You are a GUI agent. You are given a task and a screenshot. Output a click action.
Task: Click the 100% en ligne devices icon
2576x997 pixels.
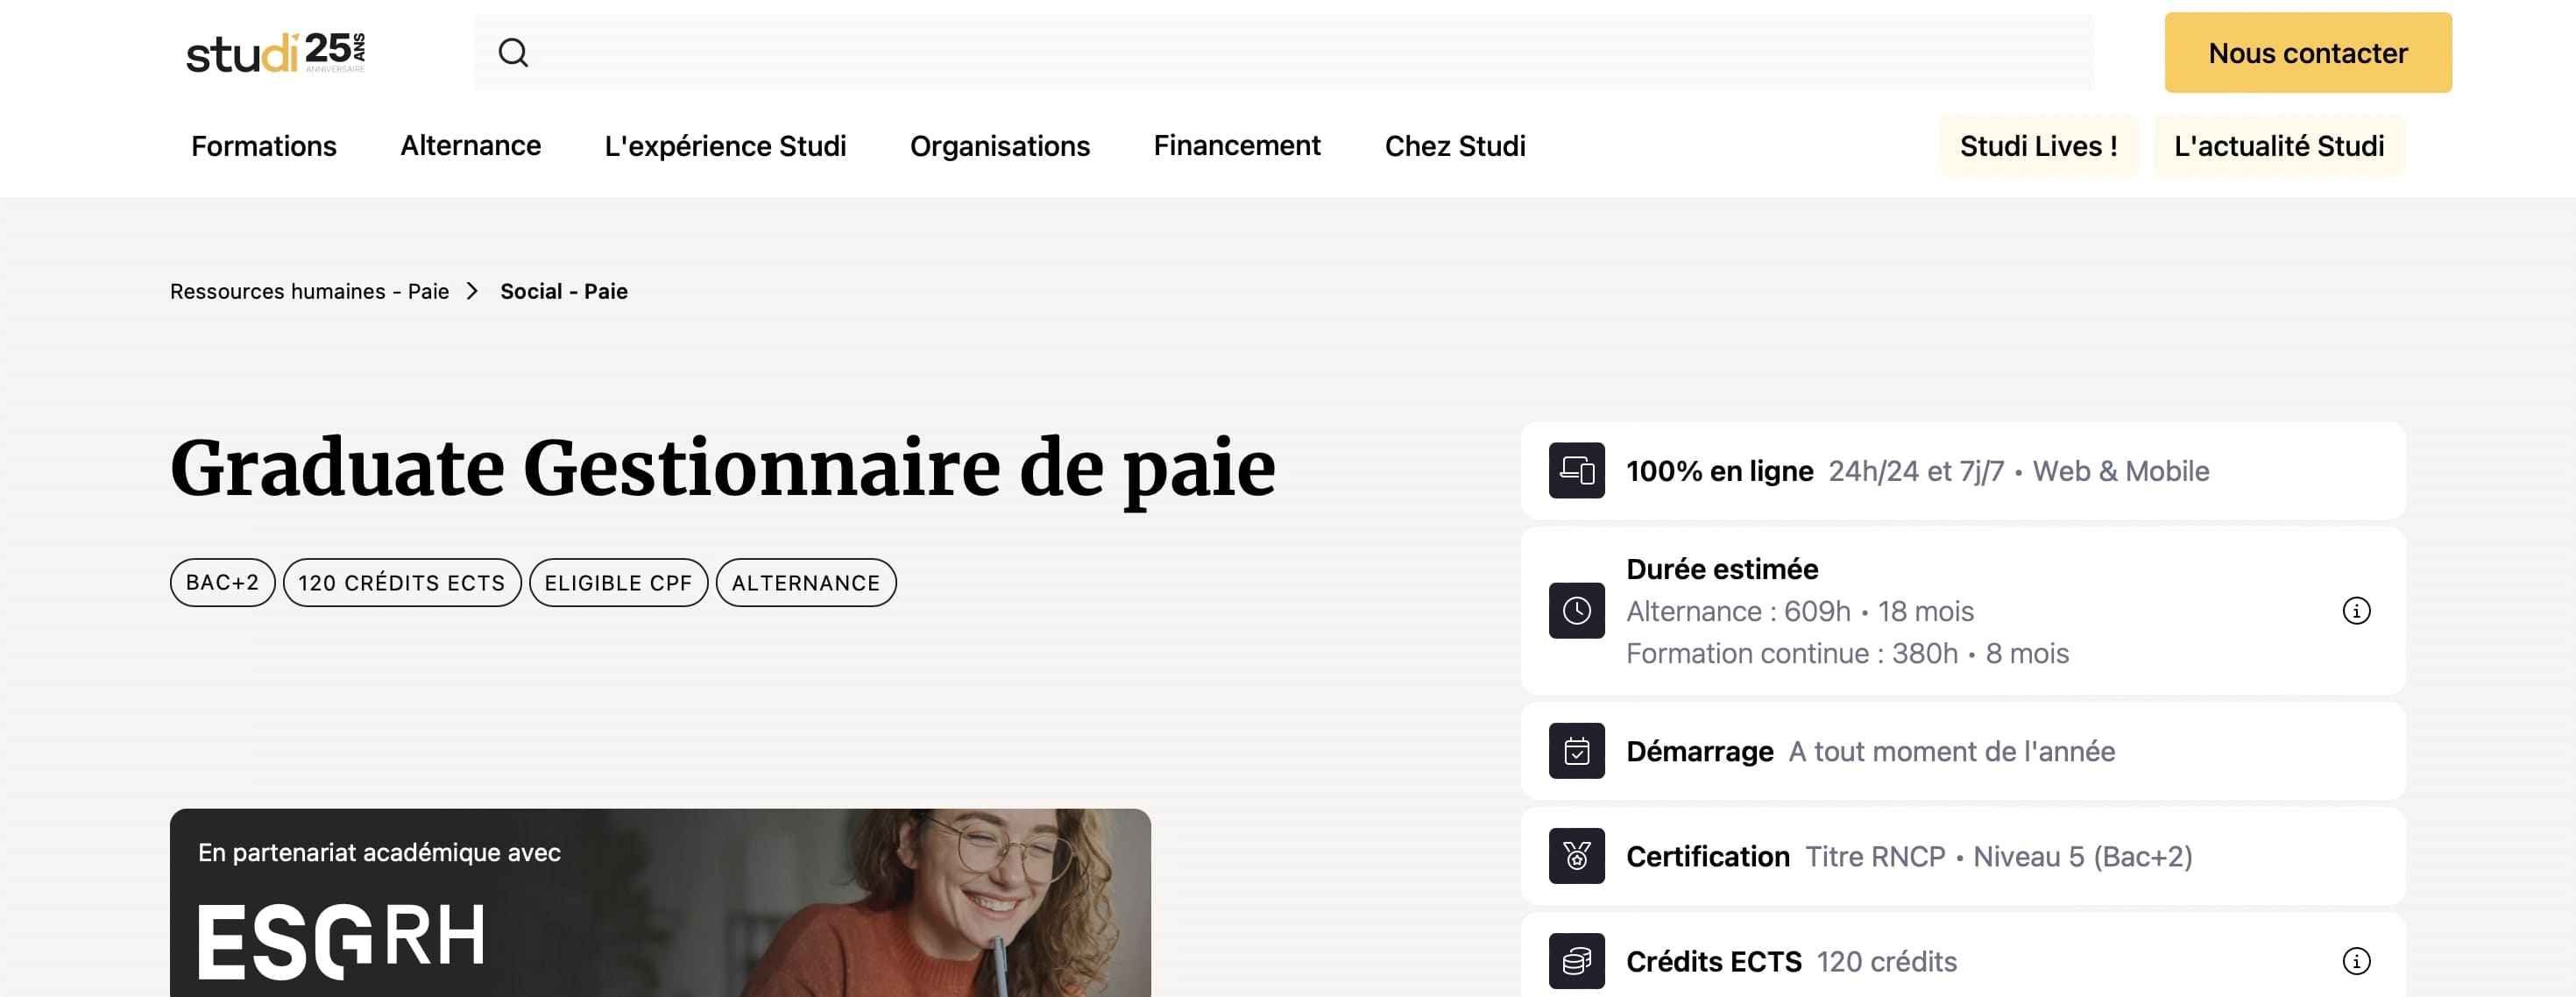[x=1576, y=470]
